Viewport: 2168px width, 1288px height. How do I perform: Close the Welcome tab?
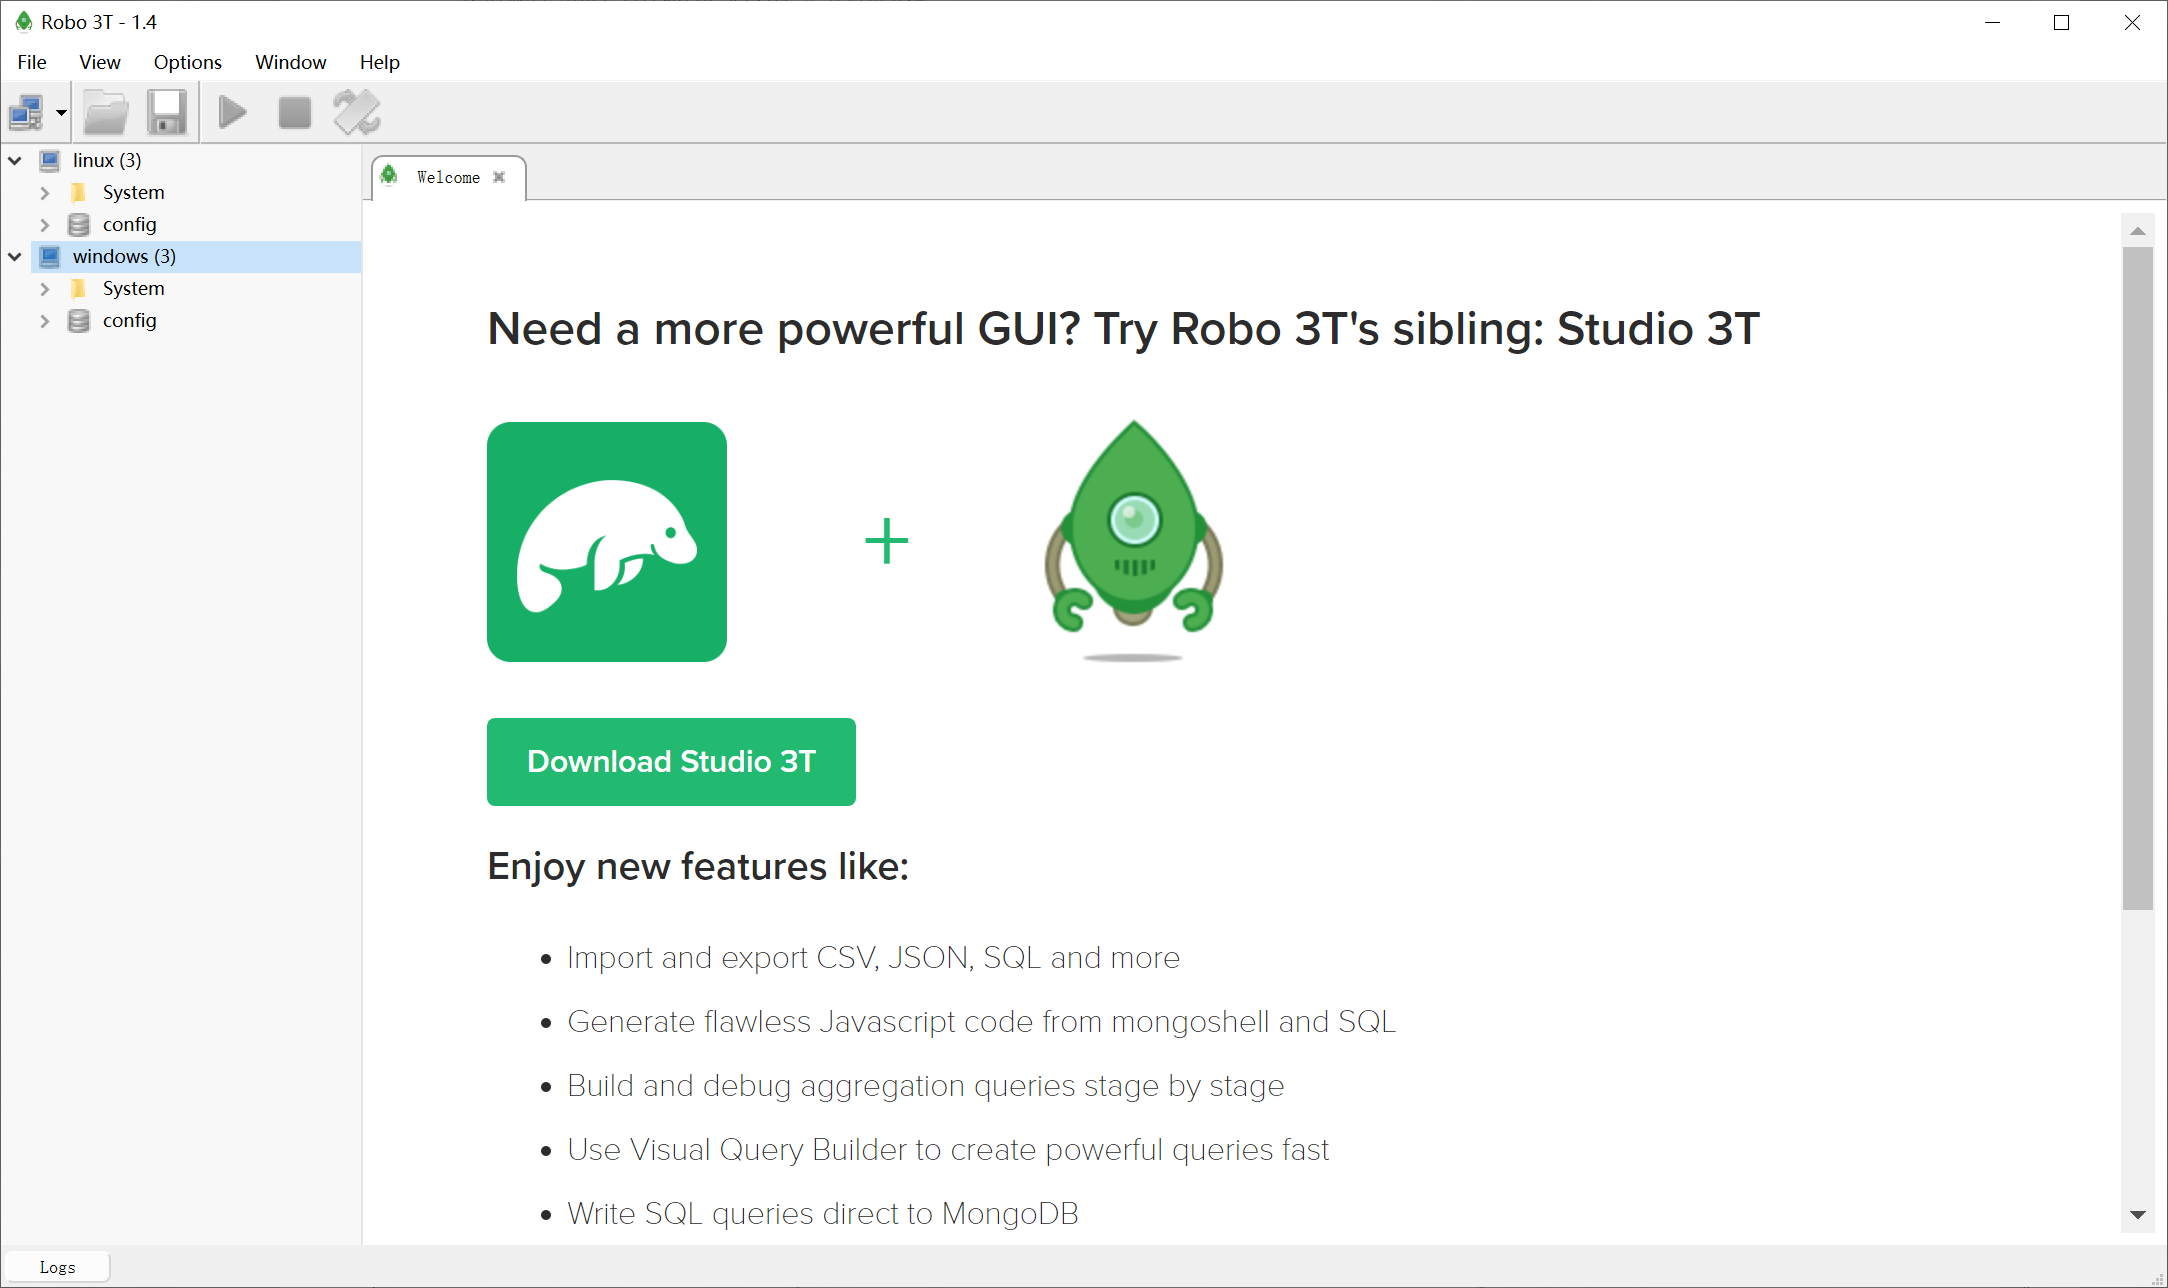pos(499,177)
